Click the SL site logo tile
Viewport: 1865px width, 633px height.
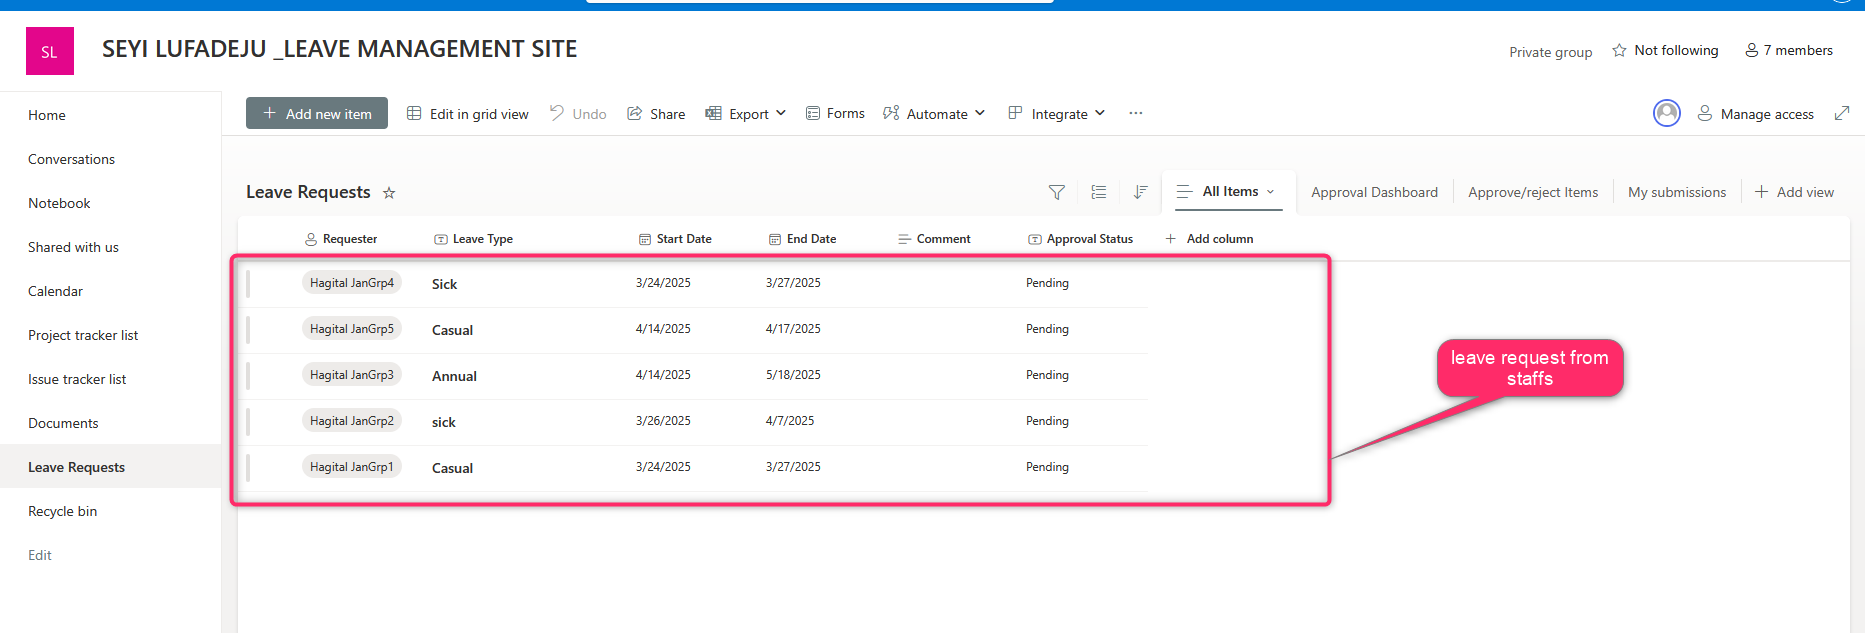tap(50, 51)
